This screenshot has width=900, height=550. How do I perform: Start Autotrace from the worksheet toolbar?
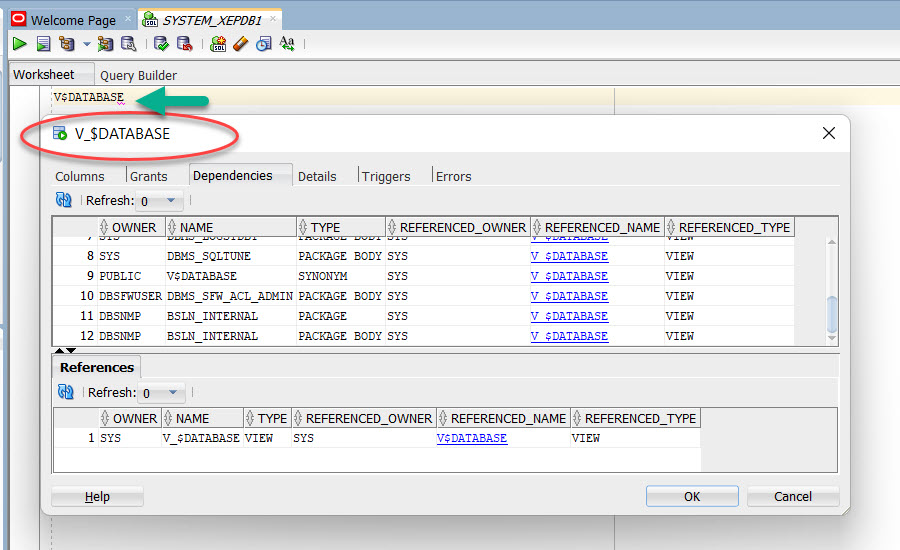[x=105, y=44]
